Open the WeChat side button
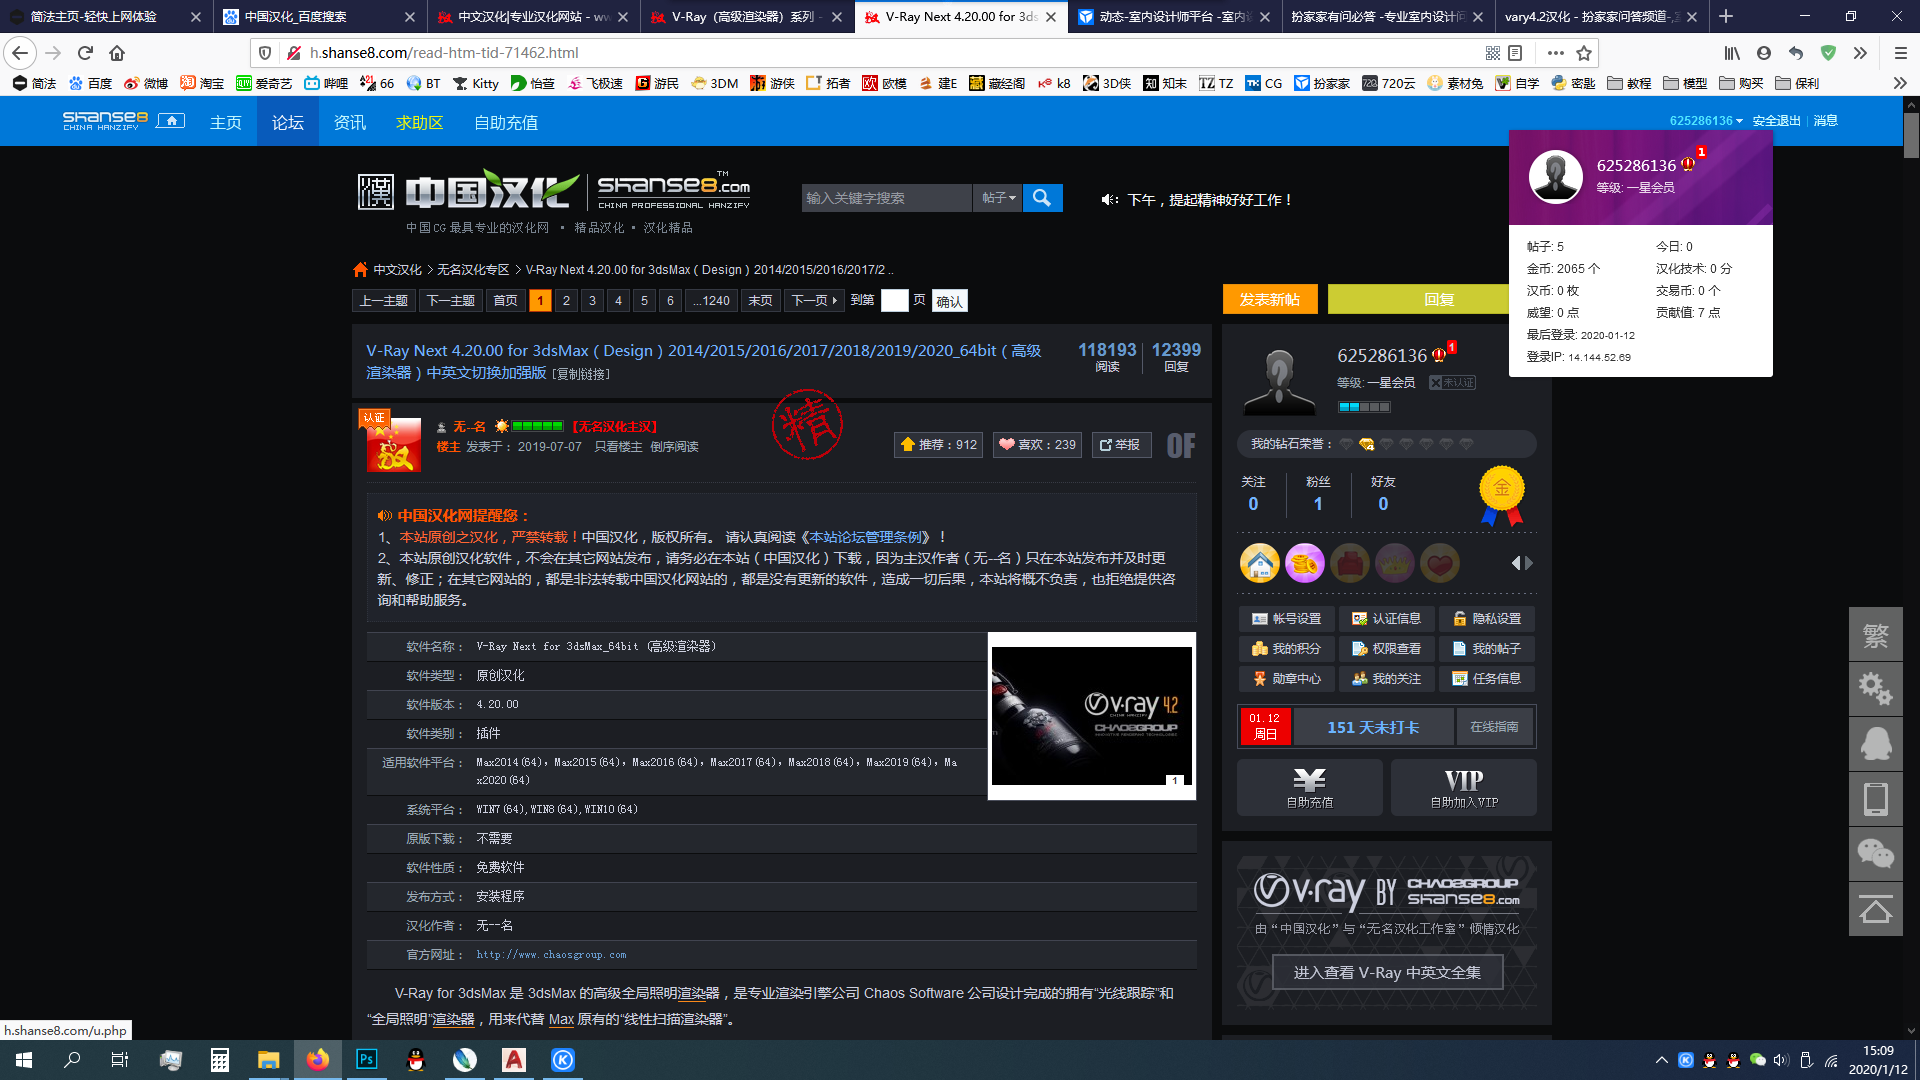1920x1080 pixels. pos(1876,854)
